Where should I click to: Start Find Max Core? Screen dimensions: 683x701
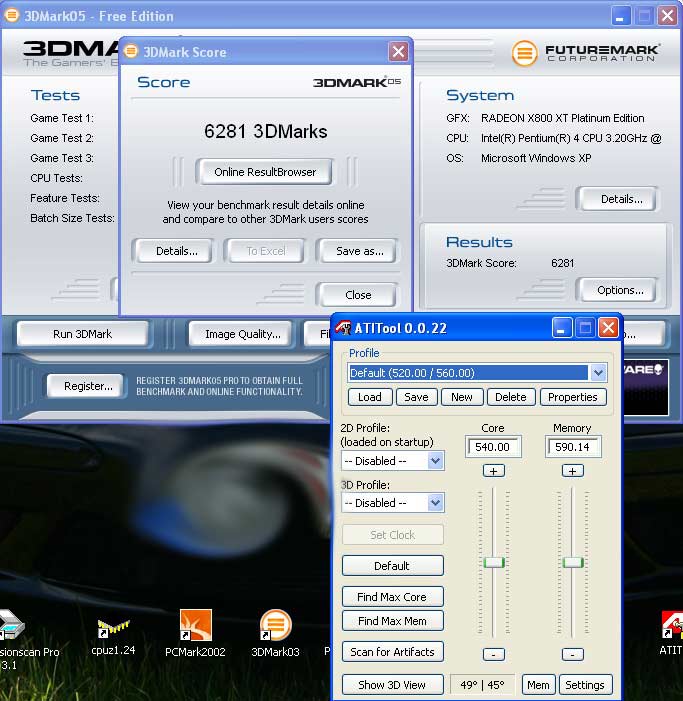392,597
